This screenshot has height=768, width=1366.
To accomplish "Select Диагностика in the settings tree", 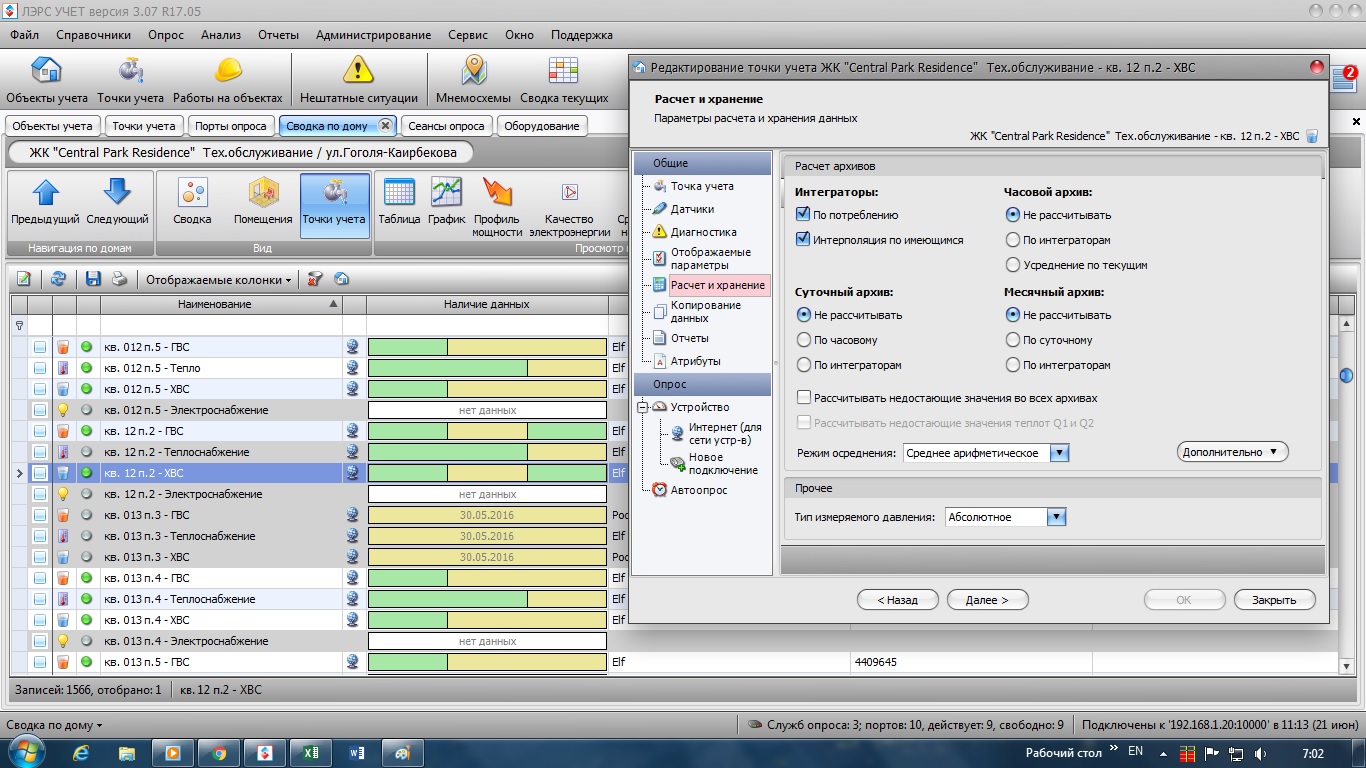I will coord(703,232).
